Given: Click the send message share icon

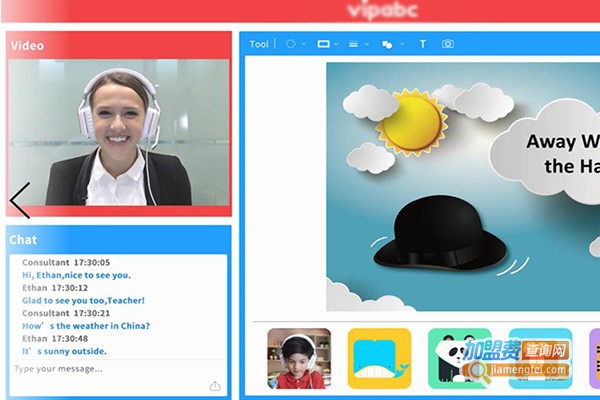Looking at the screenshot, I should [x=215, y=386].
